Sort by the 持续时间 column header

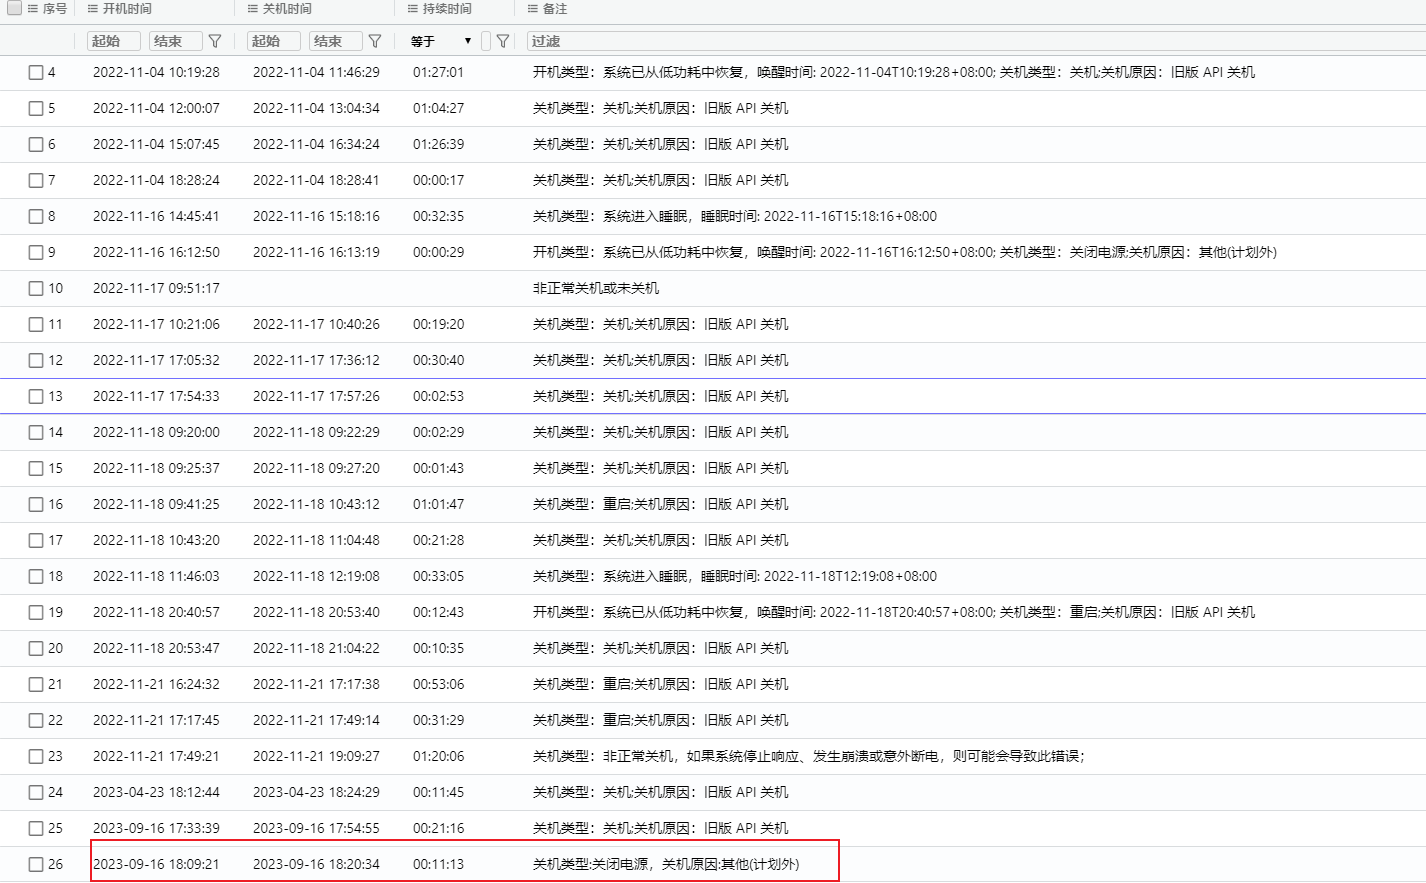(x=447, y=9)
